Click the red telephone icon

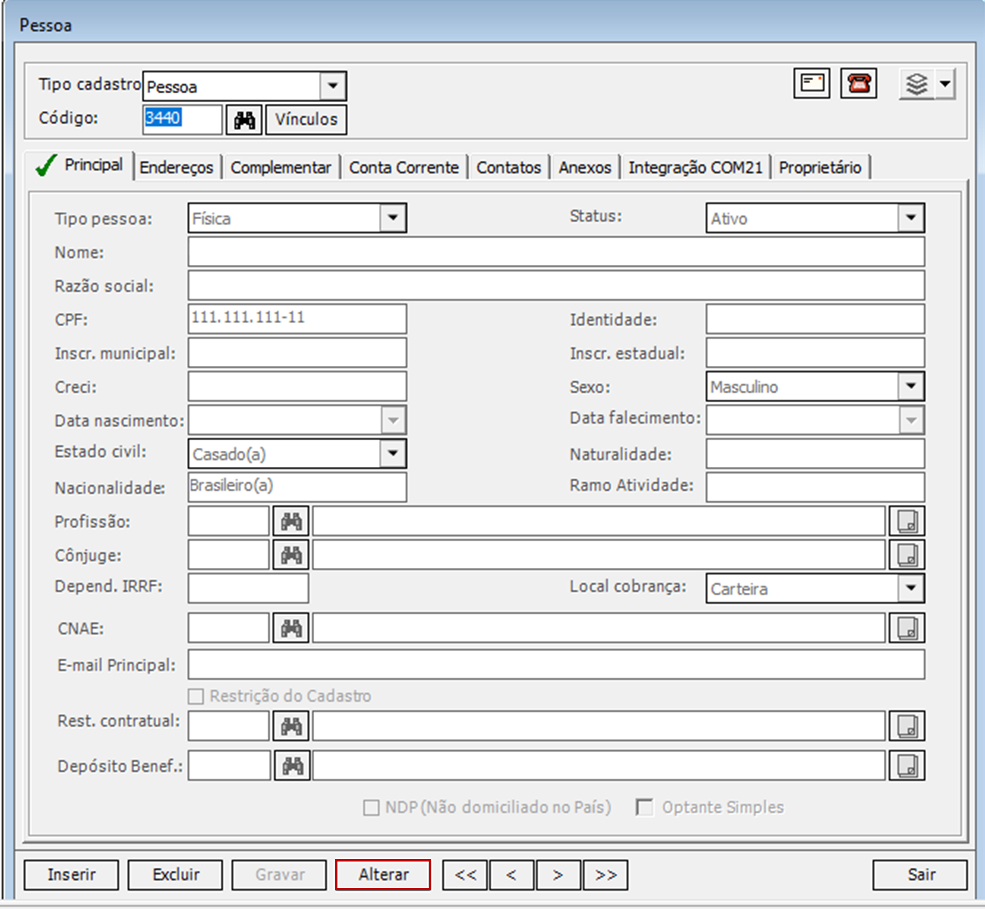coord(859,84)
